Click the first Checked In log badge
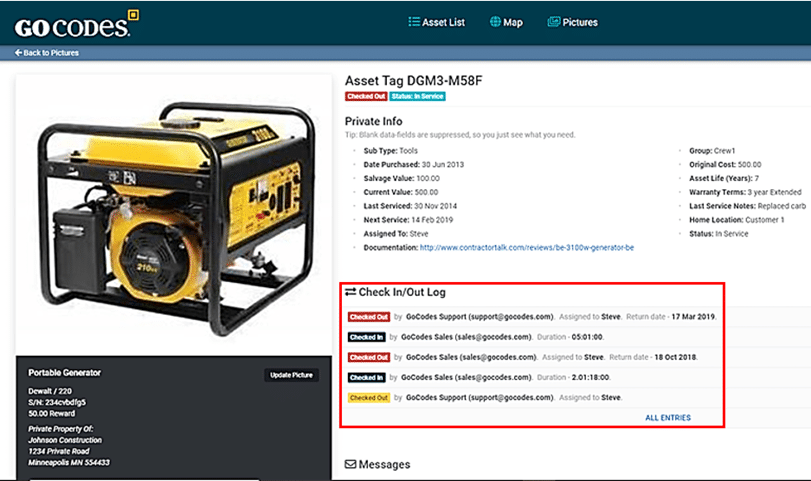811x481 pixels. pyautogui.click(x=366, y=337)
